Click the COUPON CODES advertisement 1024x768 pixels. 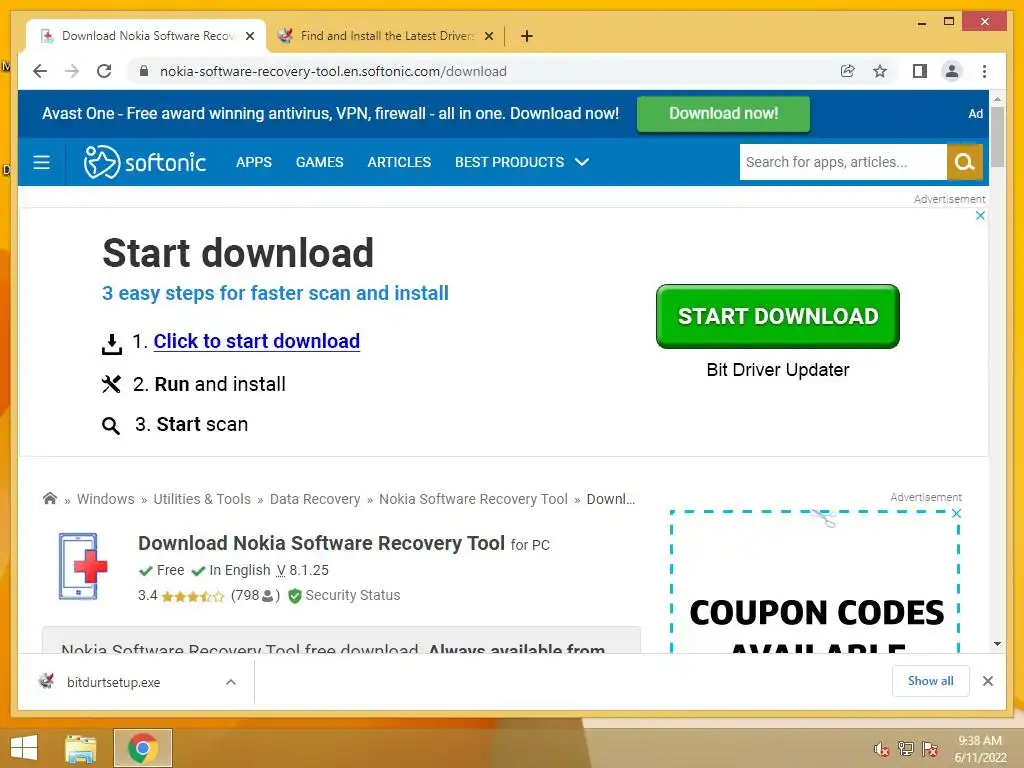tap(815, 583)
